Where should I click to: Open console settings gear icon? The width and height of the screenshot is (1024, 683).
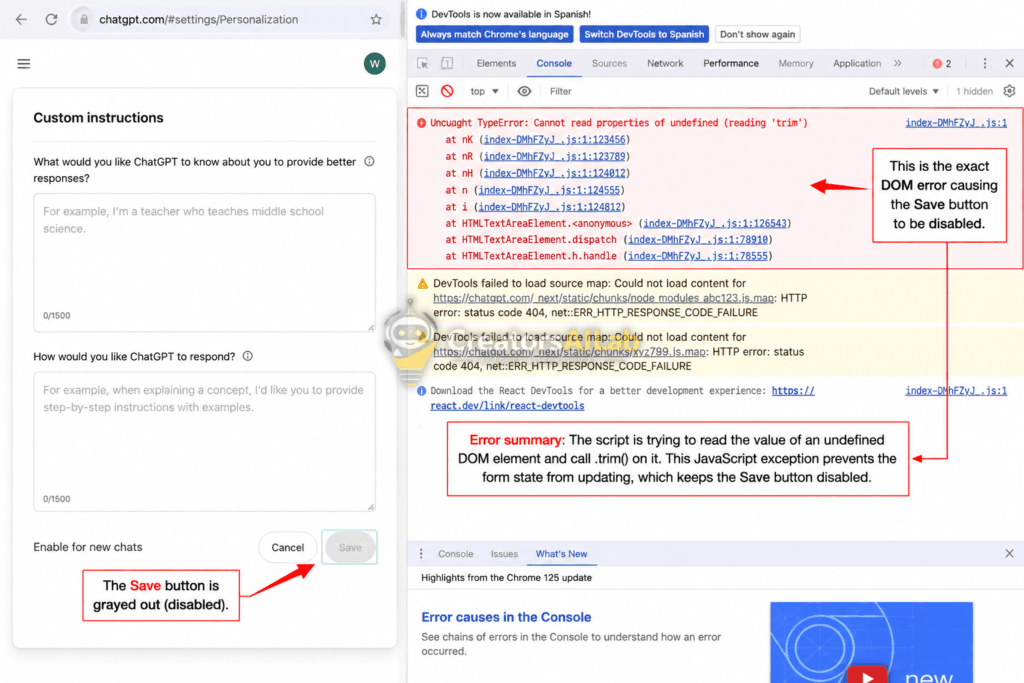click(x=1009, y=91)
